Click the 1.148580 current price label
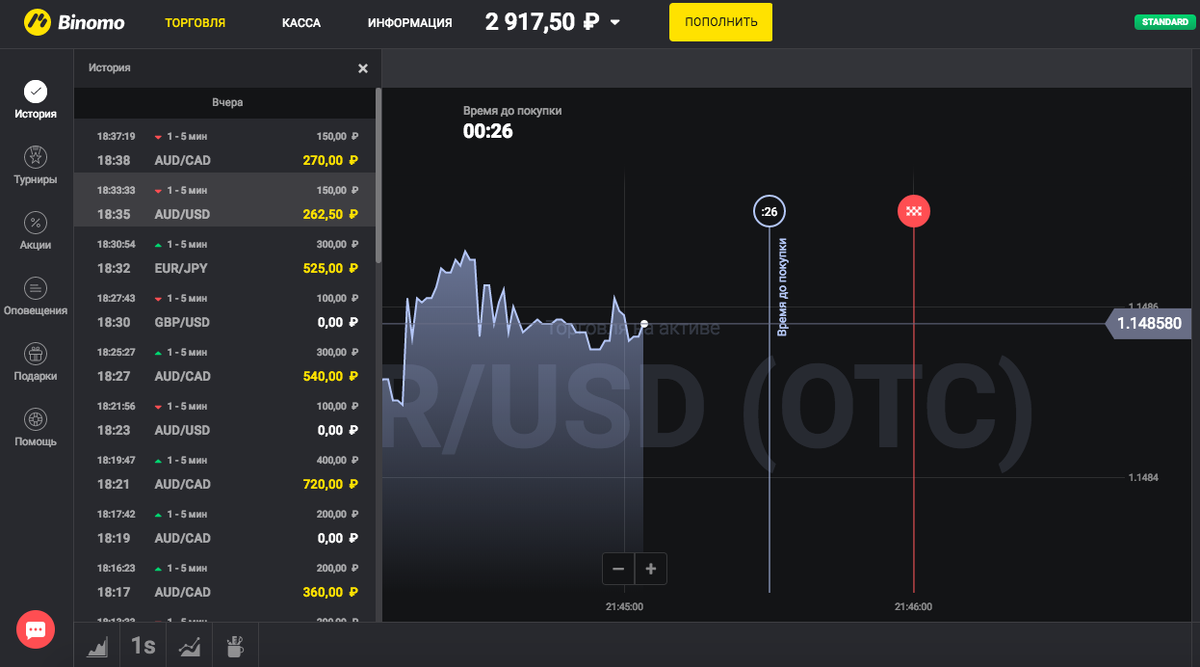Image resolution: width=1200 pixels, height=667 pixels. point(1148,324)
